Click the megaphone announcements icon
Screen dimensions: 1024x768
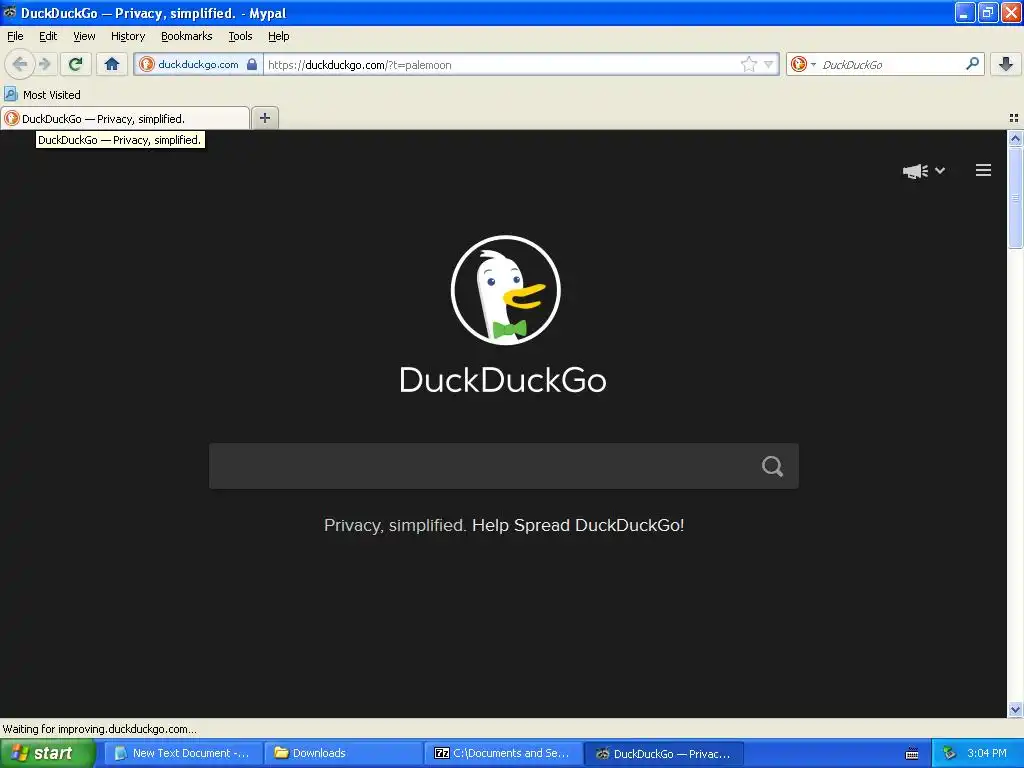pos(915,171)
